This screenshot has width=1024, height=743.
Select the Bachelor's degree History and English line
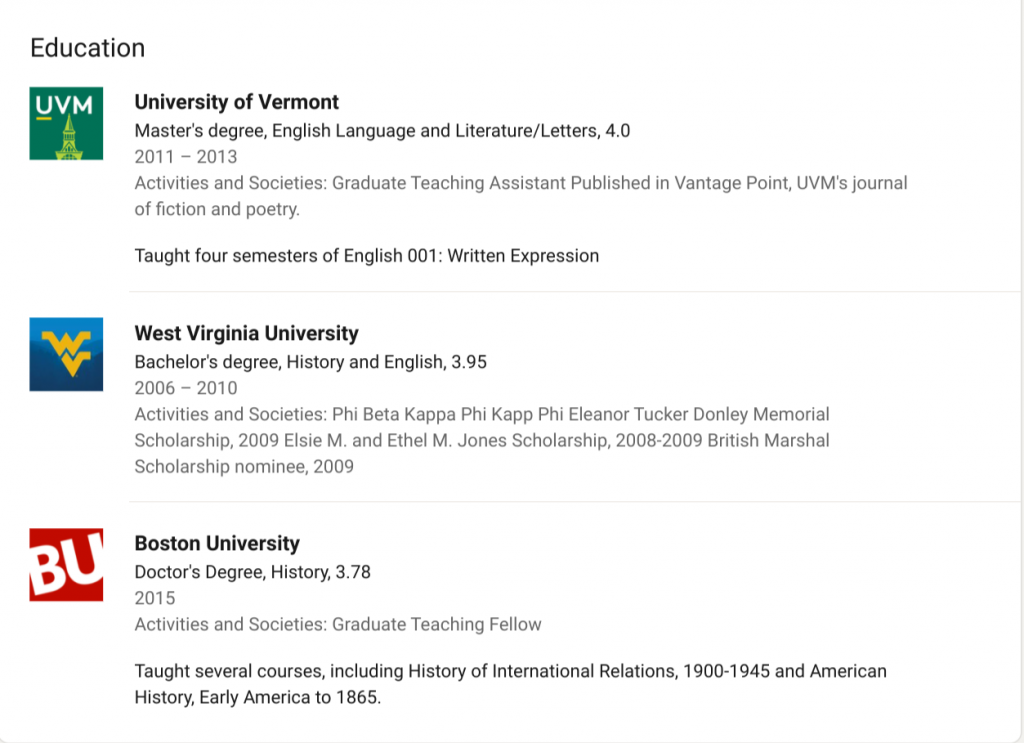pos(310,362)
